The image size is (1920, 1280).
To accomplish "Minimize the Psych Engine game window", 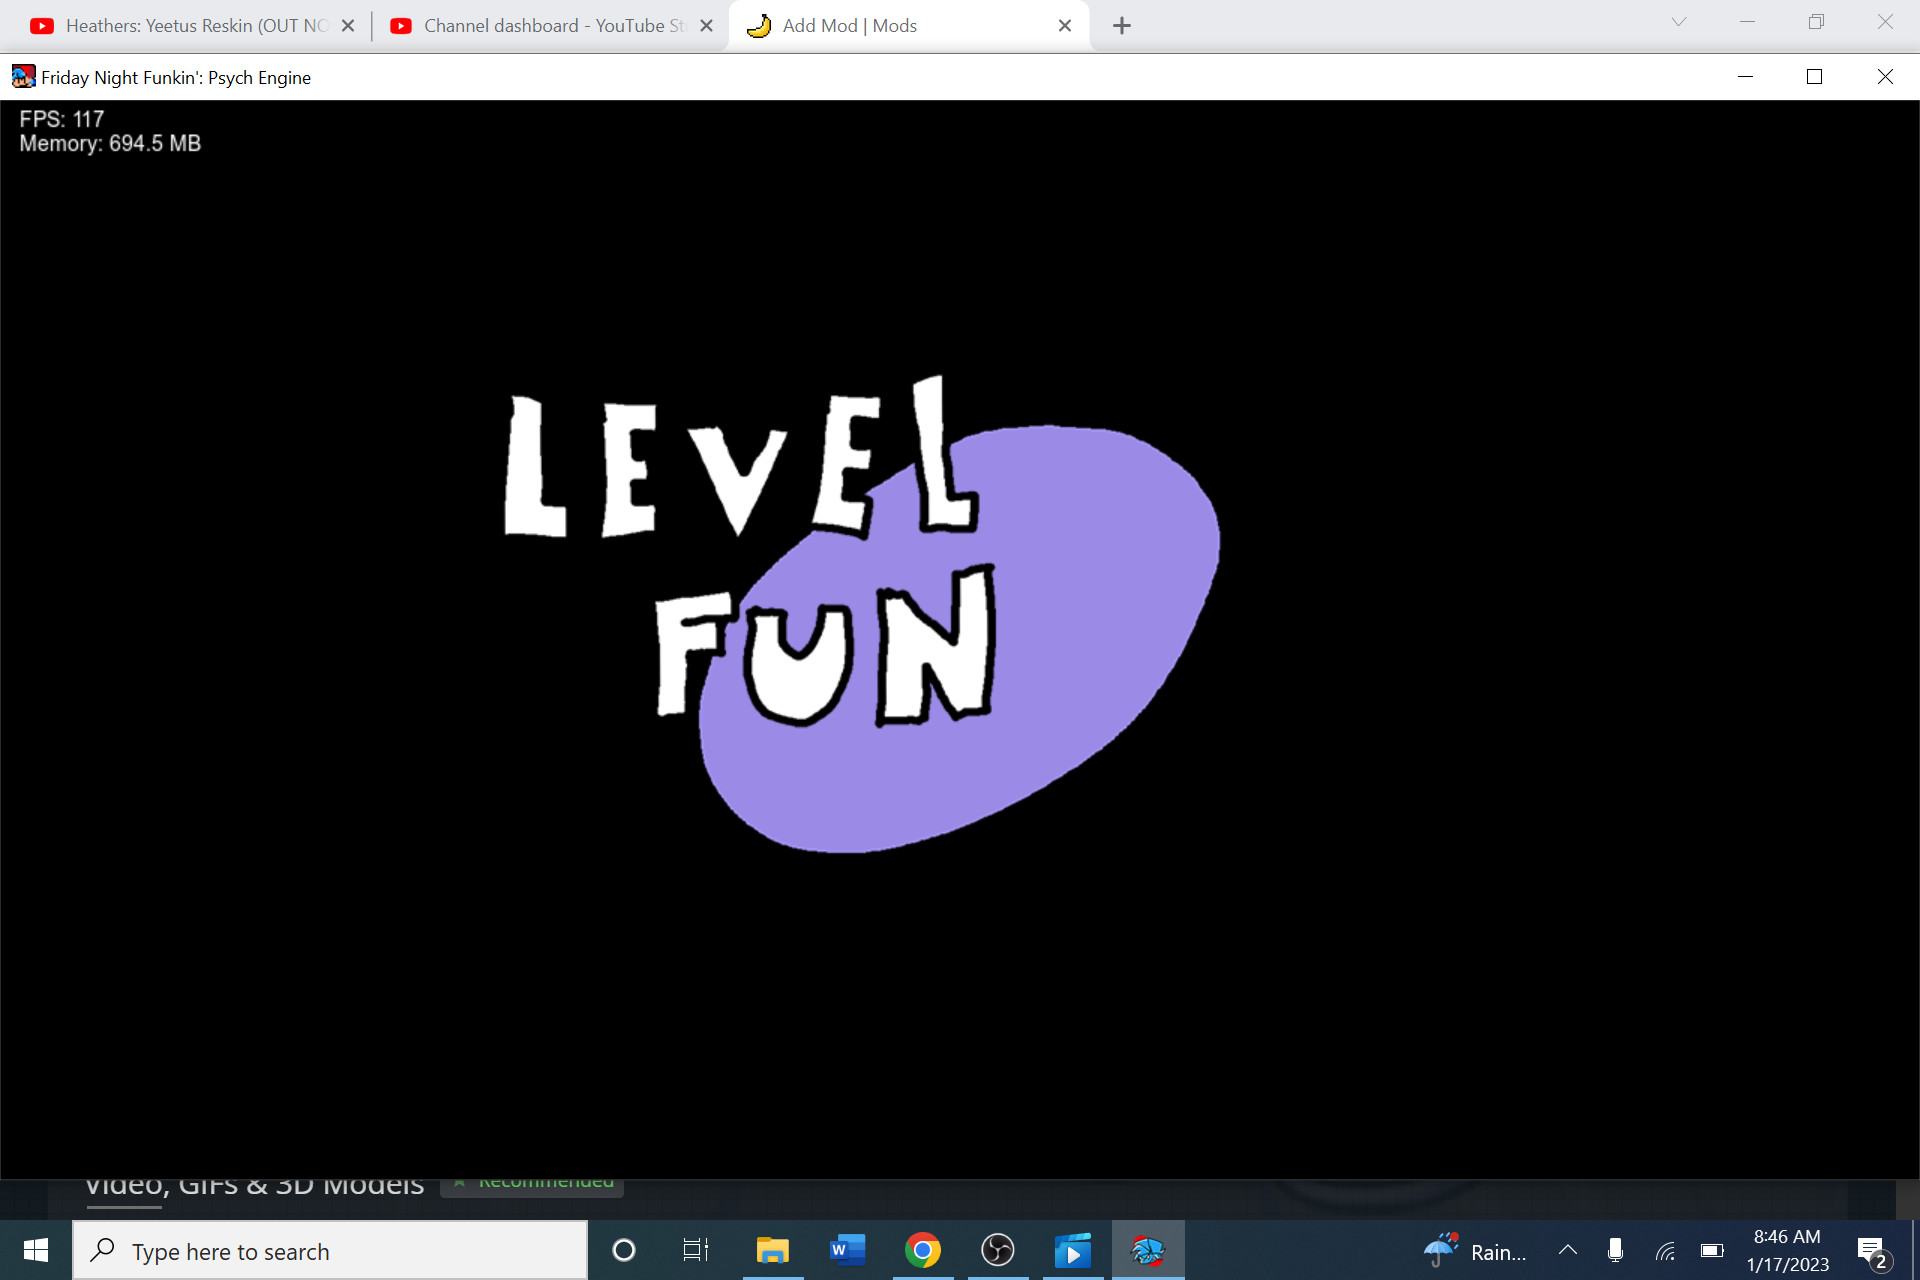I will (x=1745, y=77).
